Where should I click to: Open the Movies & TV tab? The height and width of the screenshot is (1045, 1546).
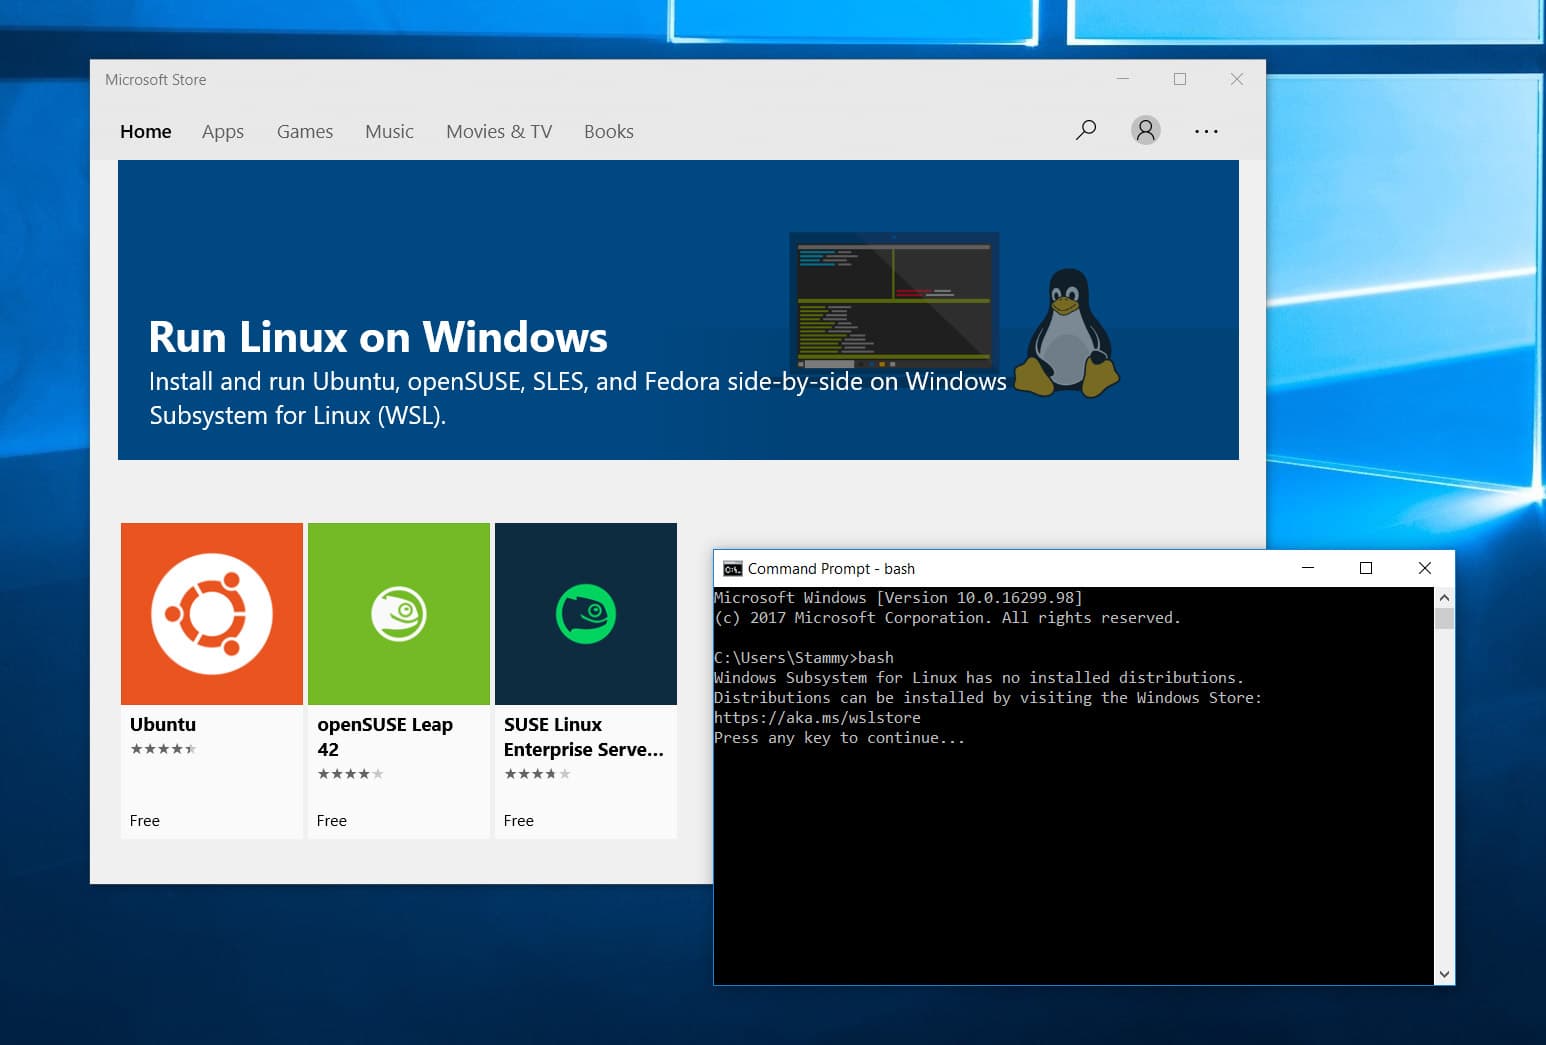pos(499,131)
